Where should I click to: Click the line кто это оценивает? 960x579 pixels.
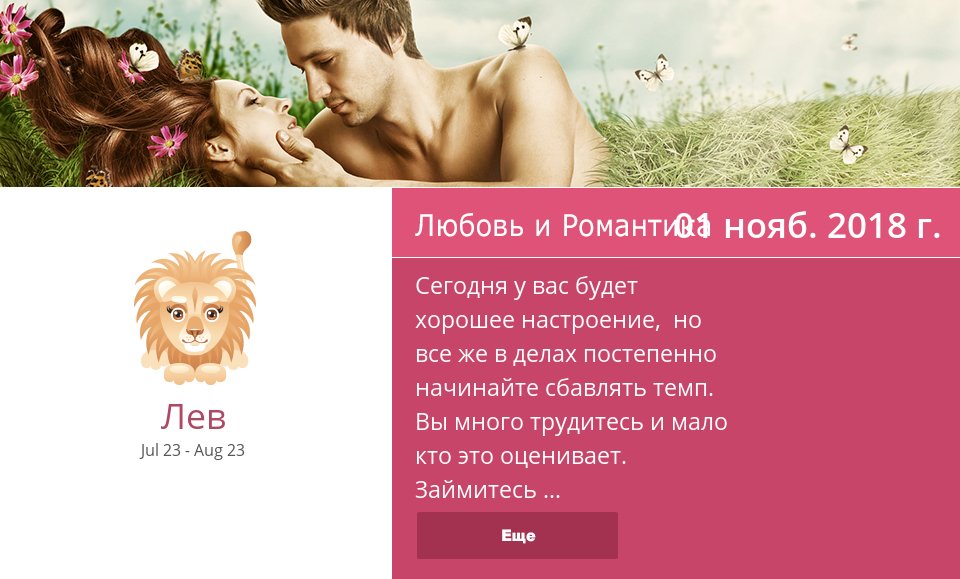click(520, 456)
